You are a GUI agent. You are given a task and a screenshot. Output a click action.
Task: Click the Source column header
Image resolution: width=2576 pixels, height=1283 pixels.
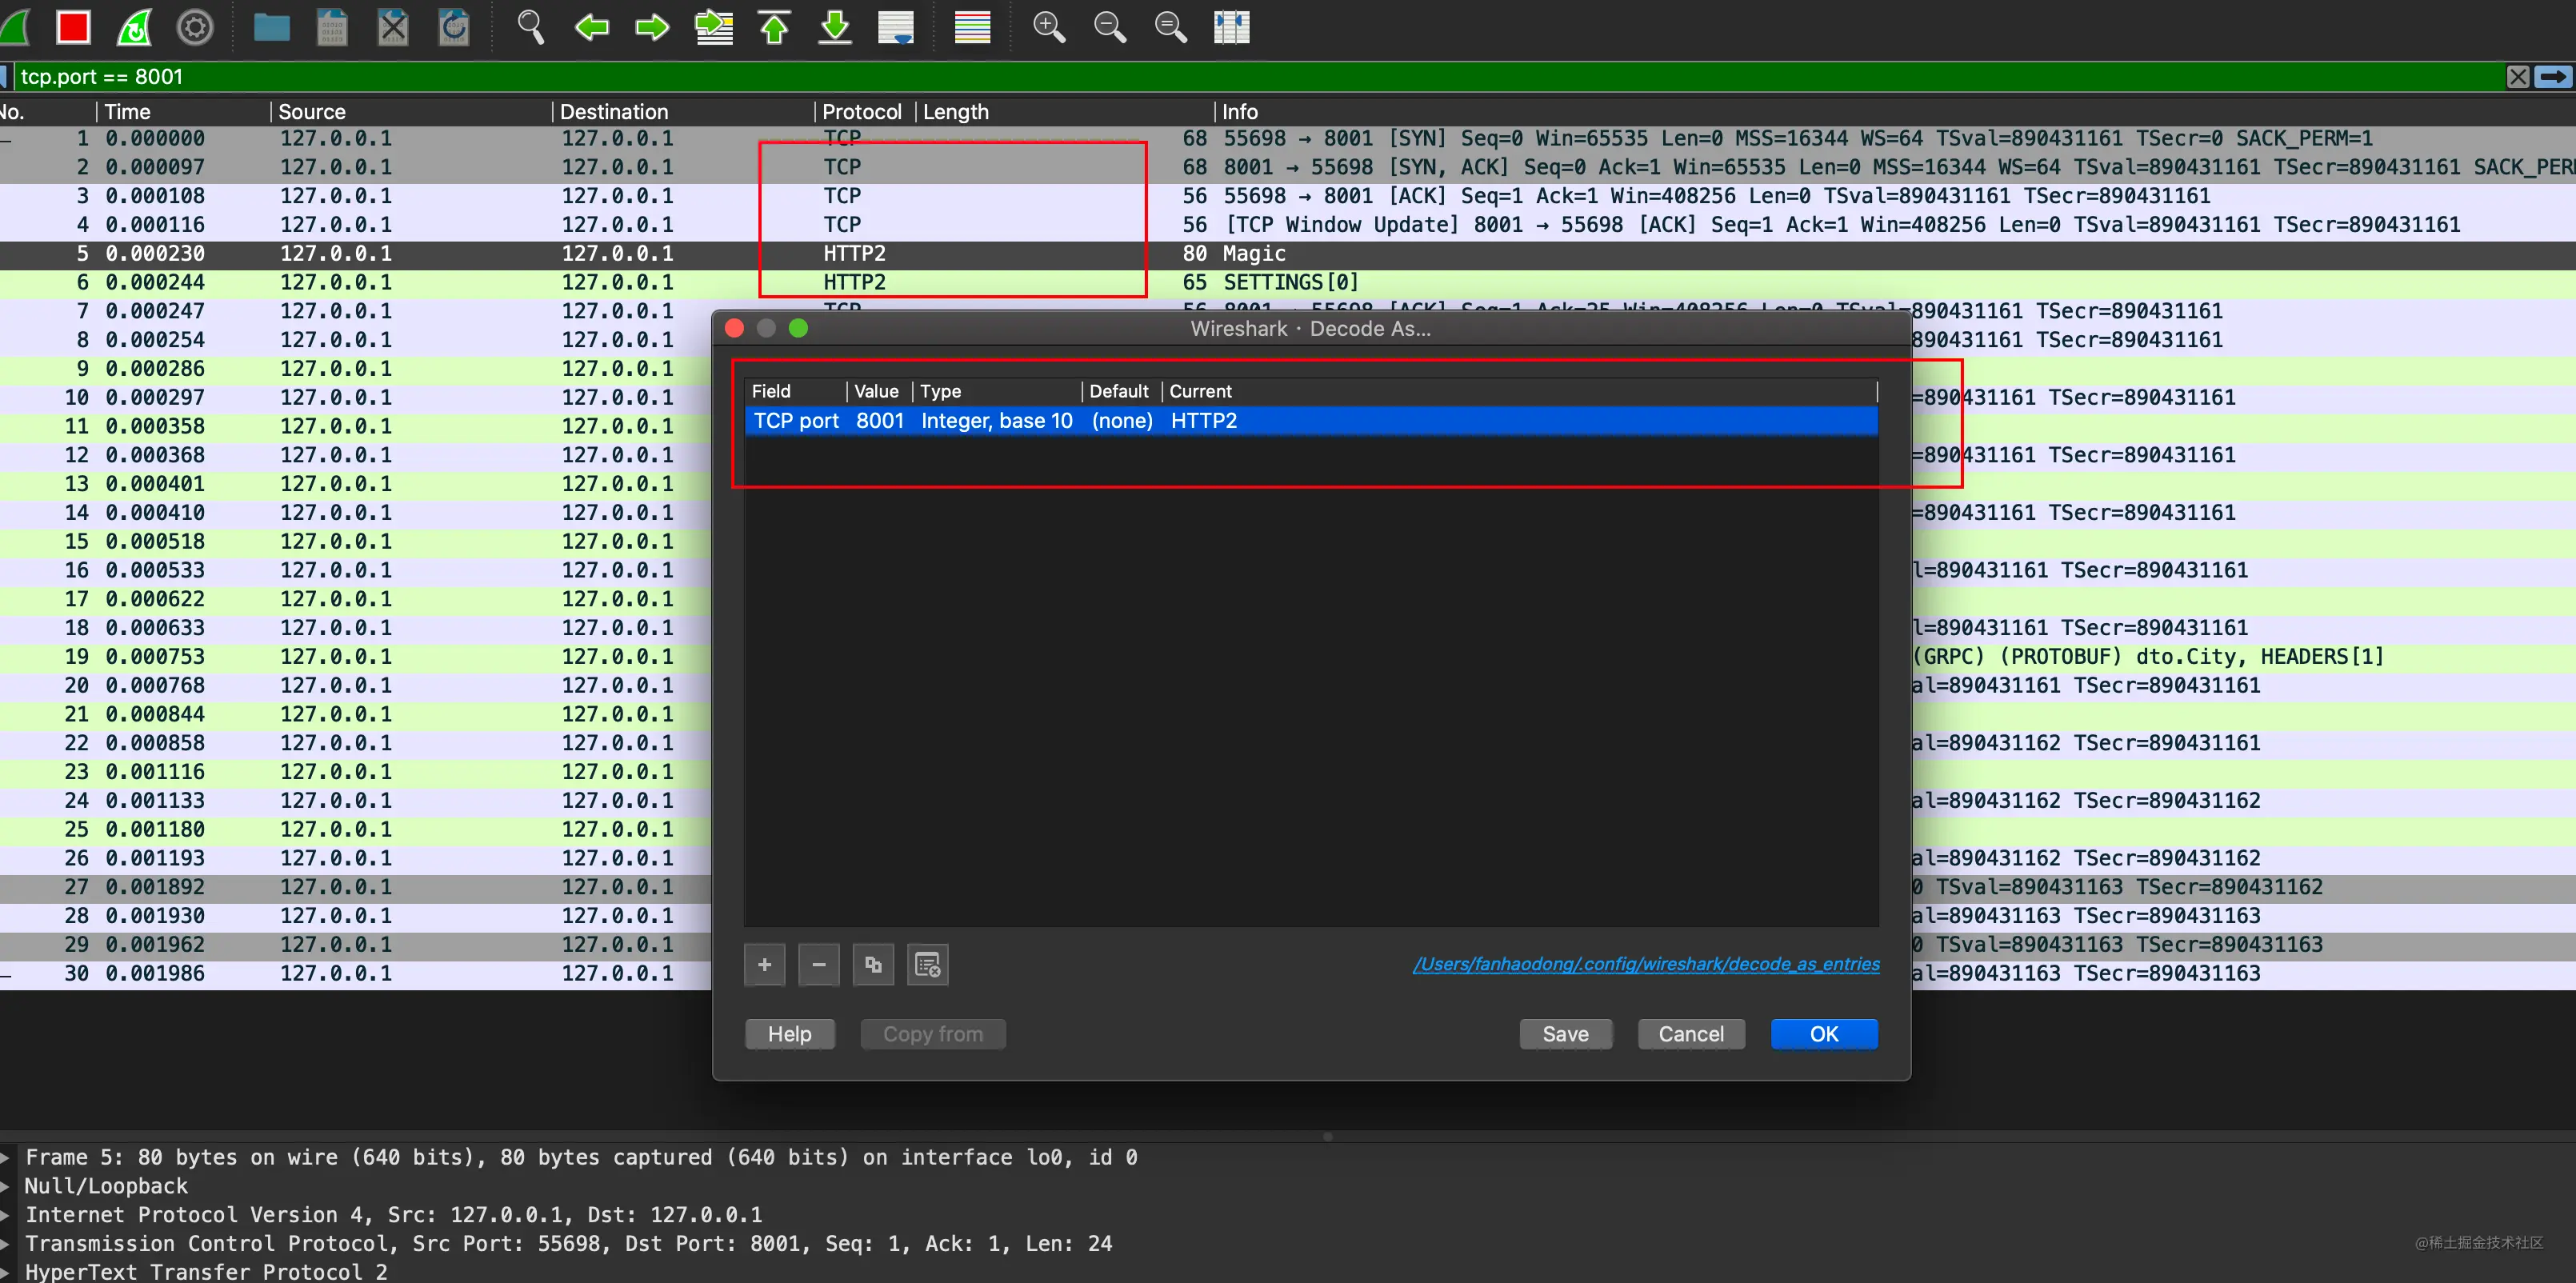pyautogui.click(x=411, y=112)
